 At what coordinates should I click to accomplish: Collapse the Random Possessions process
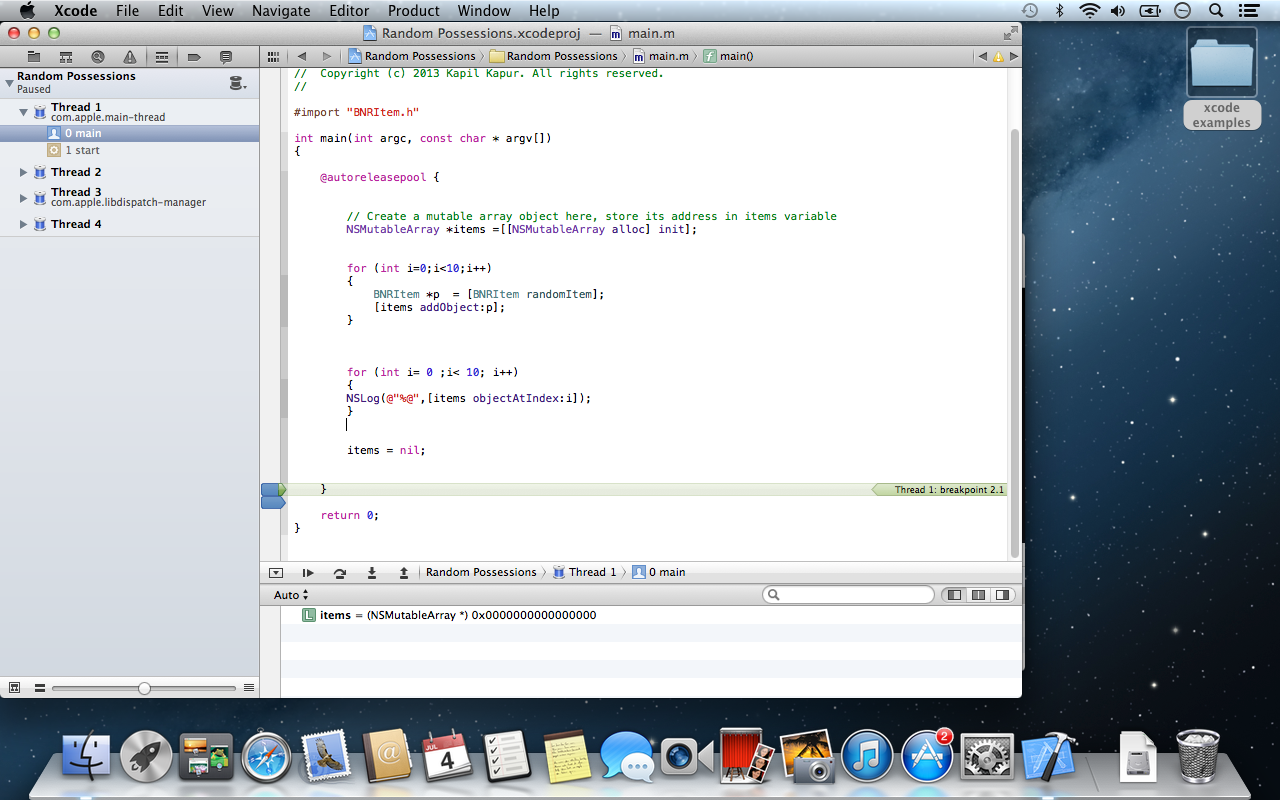(9, 83)
